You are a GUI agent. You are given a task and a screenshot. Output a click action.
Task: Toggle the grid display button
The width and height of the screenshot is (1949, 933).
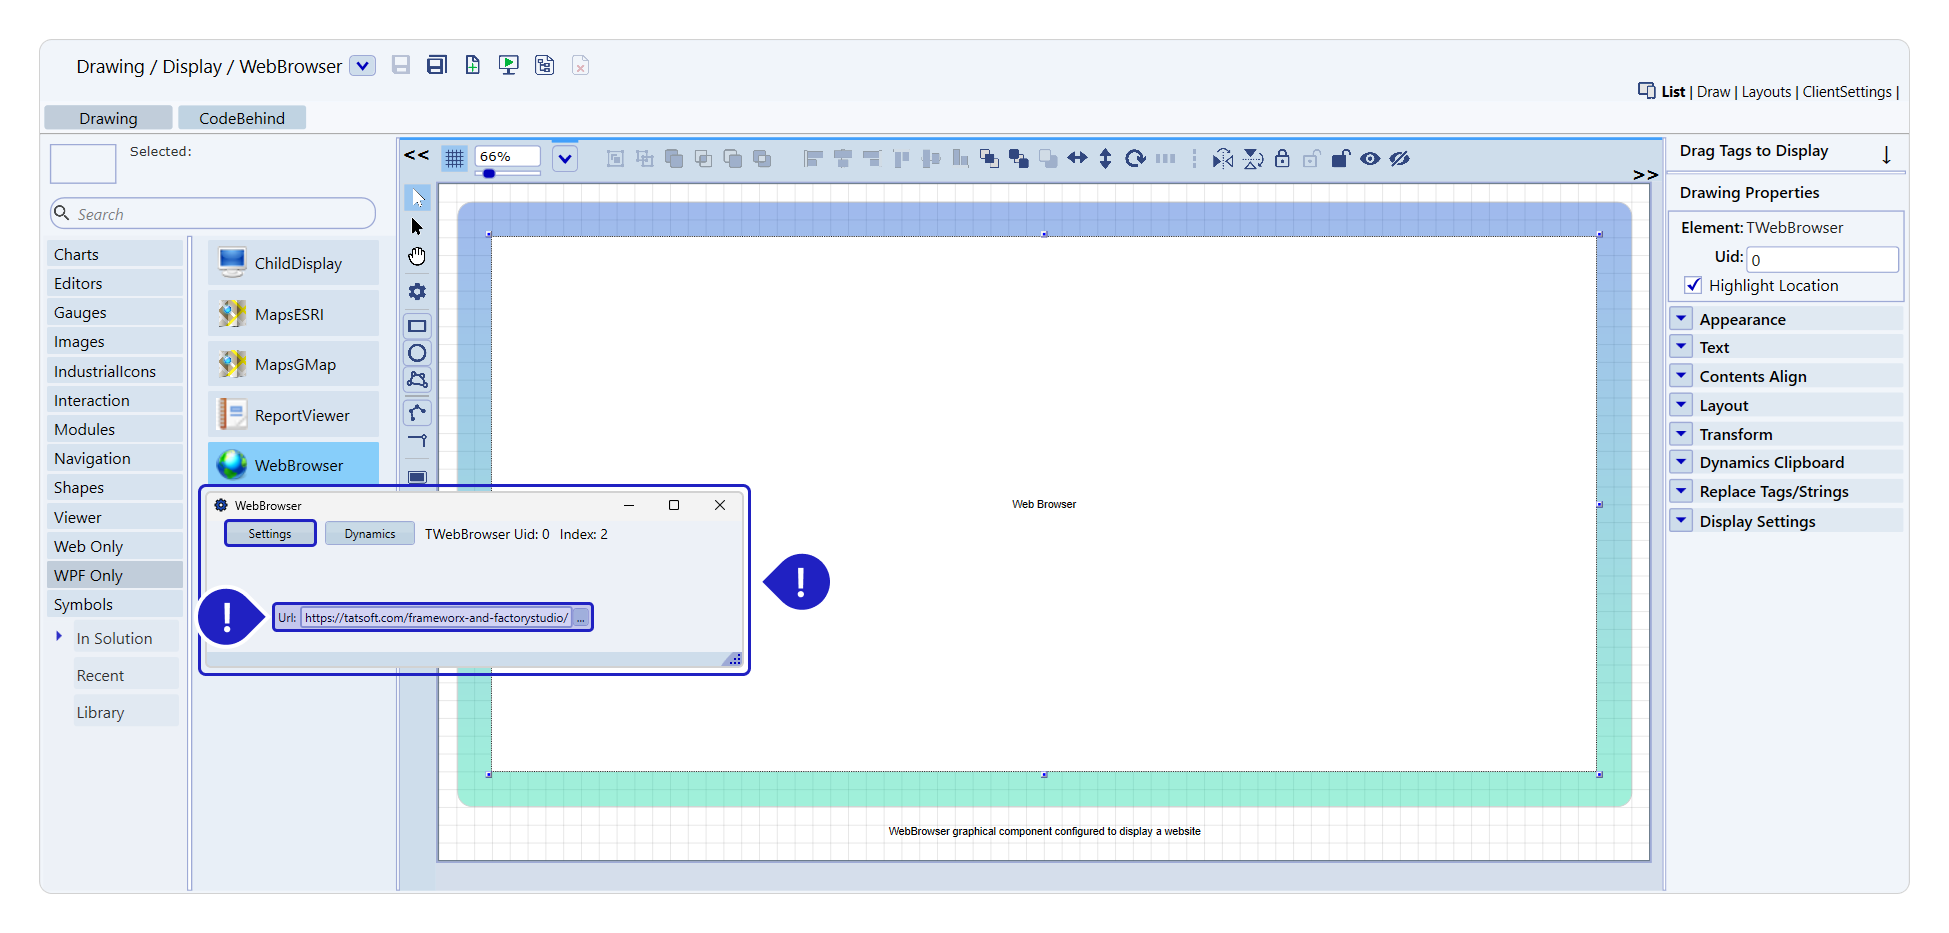[454, 158]
